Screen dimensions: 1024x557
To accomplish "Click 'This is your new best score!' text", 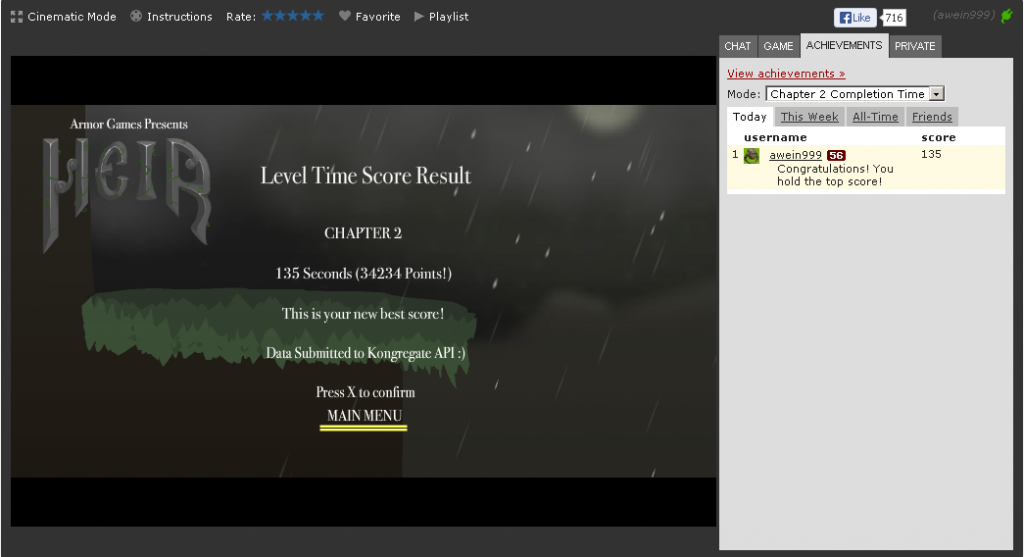I will pyautogui.click(x=363, y=314).
